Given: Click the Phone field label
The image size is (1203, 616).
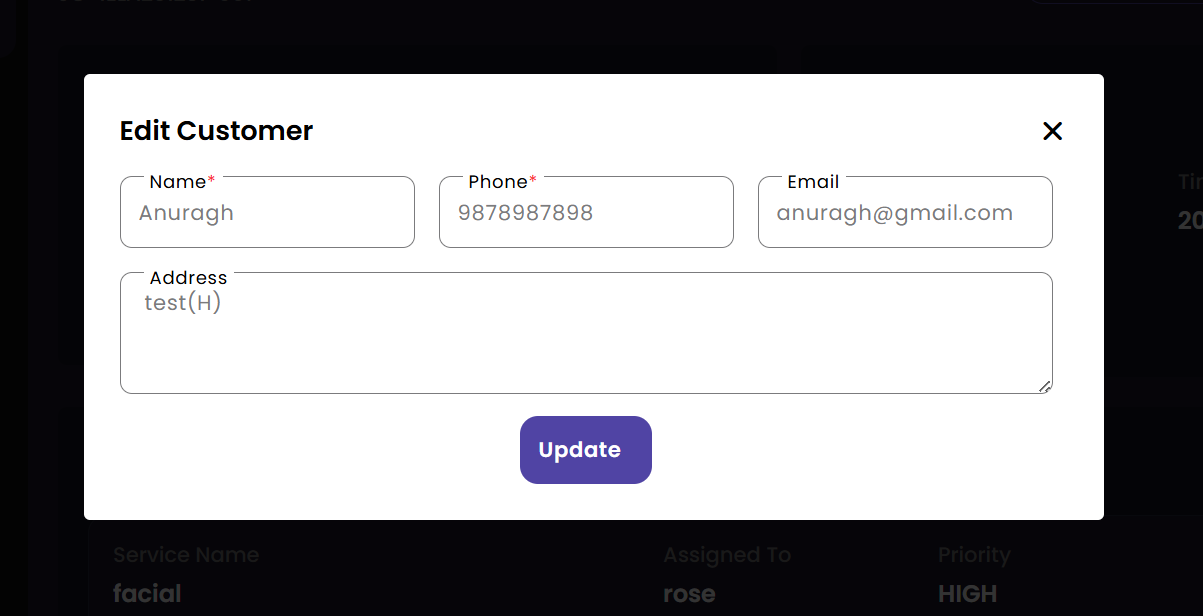Looking at the screenshot, I should click(x=497, y=182).
